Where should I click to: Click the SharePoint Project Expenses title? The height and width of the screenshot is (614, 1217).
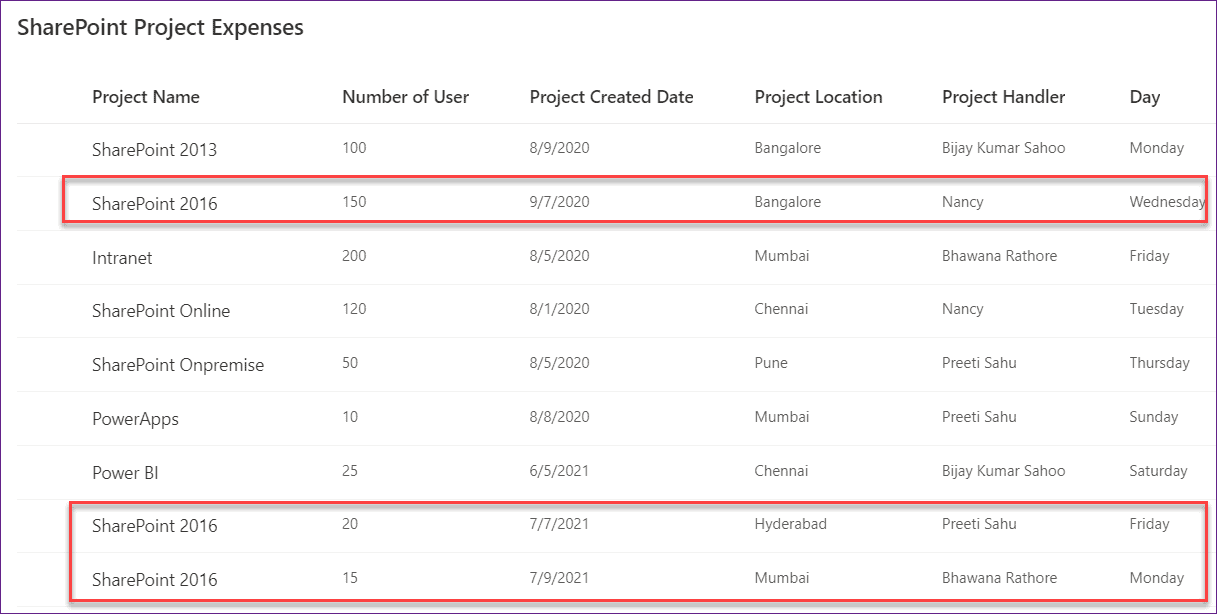(159, 27)
